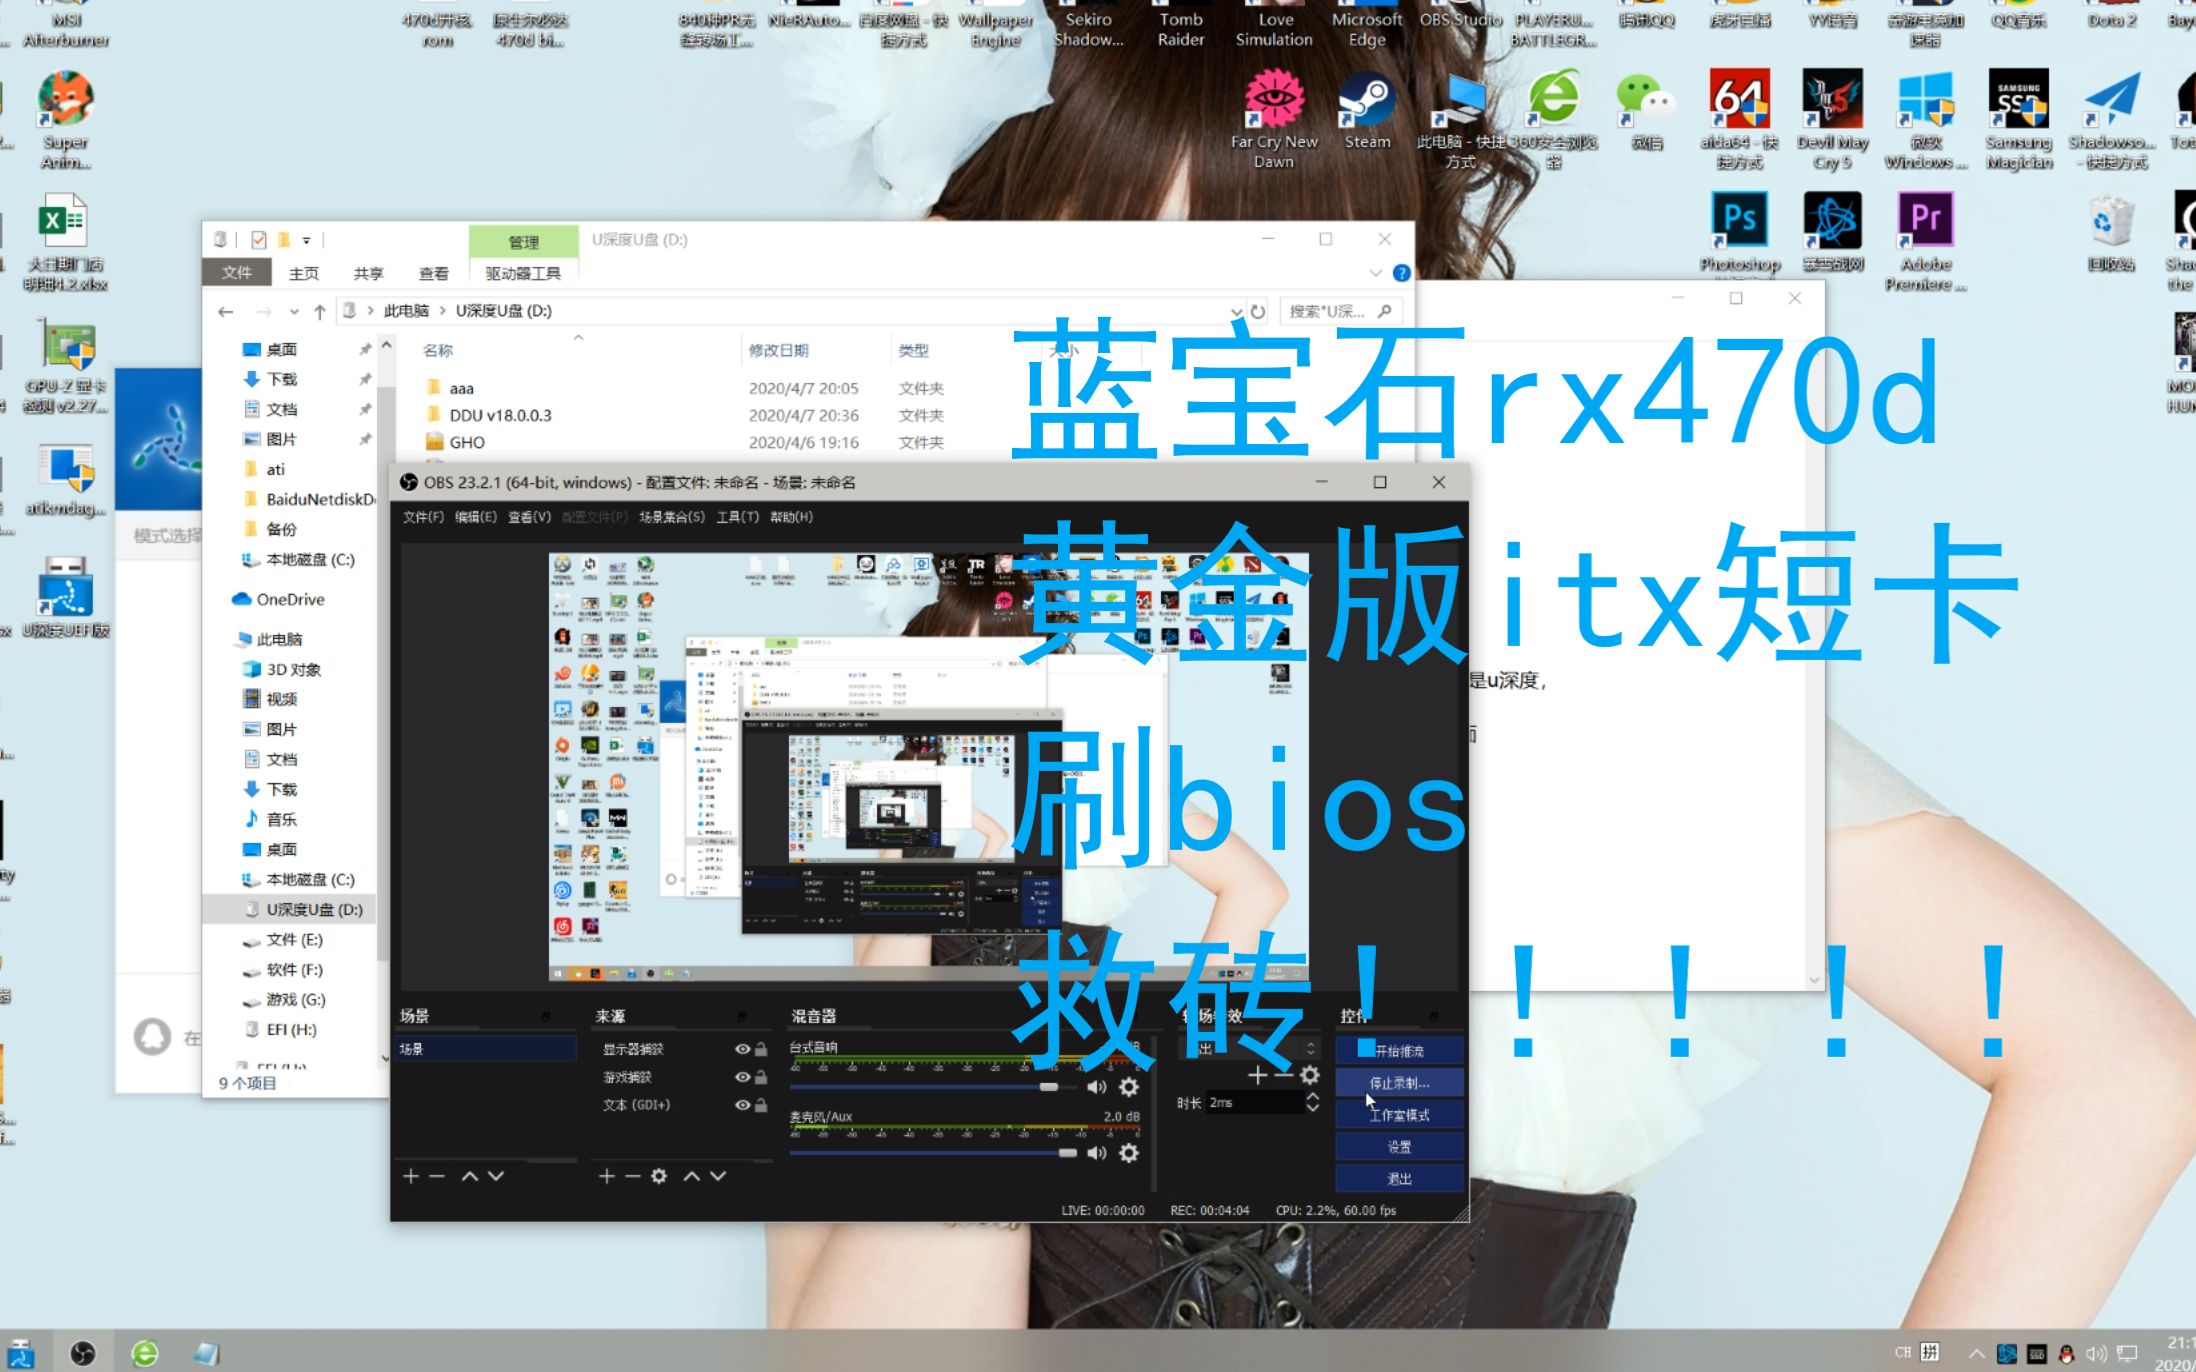Toggle visibility eye of 文本 (GDI+) source
2196x1372 pixels.
click(x=742, y=1105)
